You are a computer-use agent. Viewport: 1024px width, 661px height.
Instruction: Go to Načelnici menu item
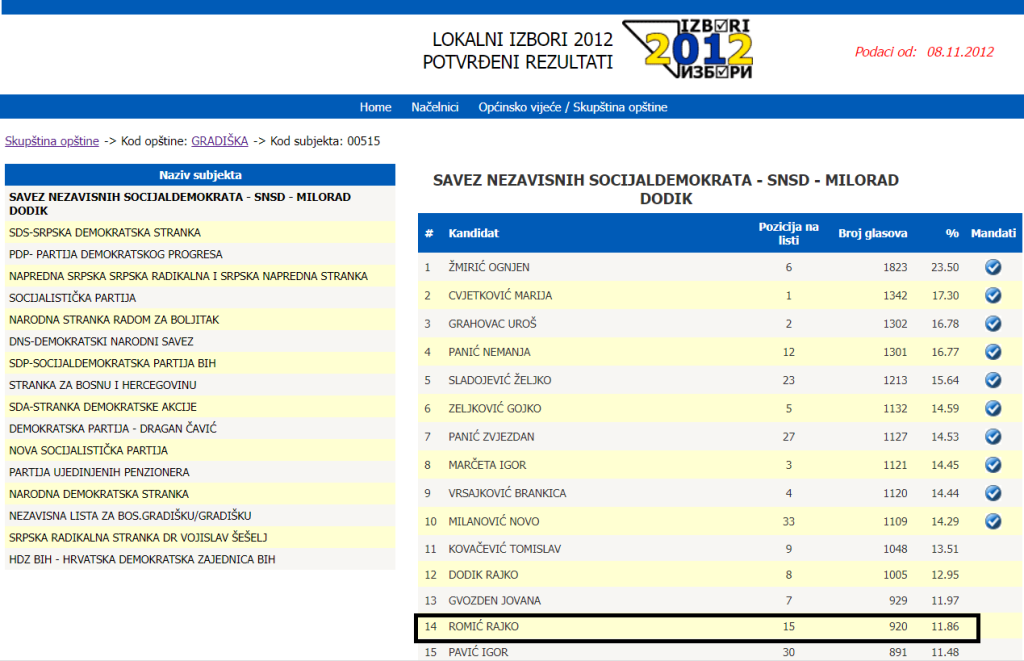[435, 107]
